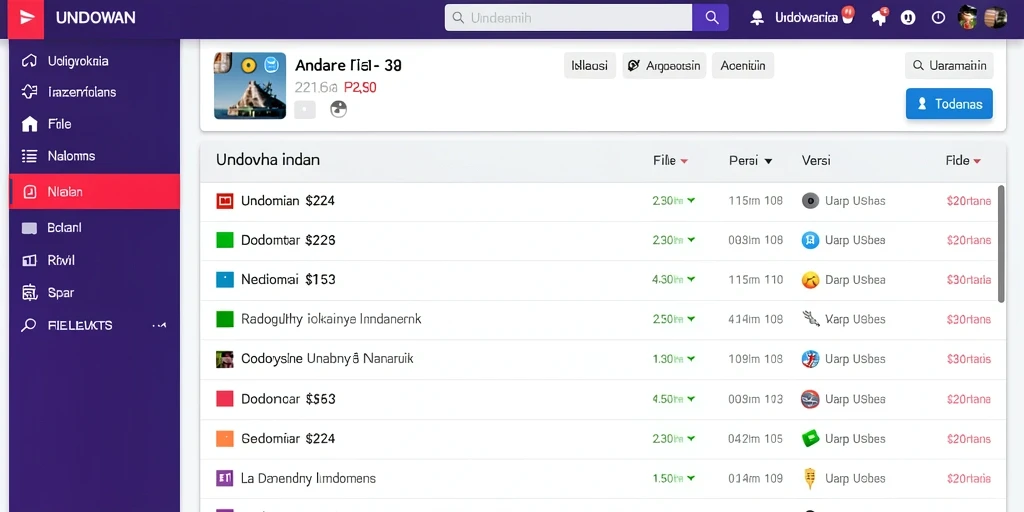Click the clock icon in top bar
The image size is (1024, 512).
[938, 18]
